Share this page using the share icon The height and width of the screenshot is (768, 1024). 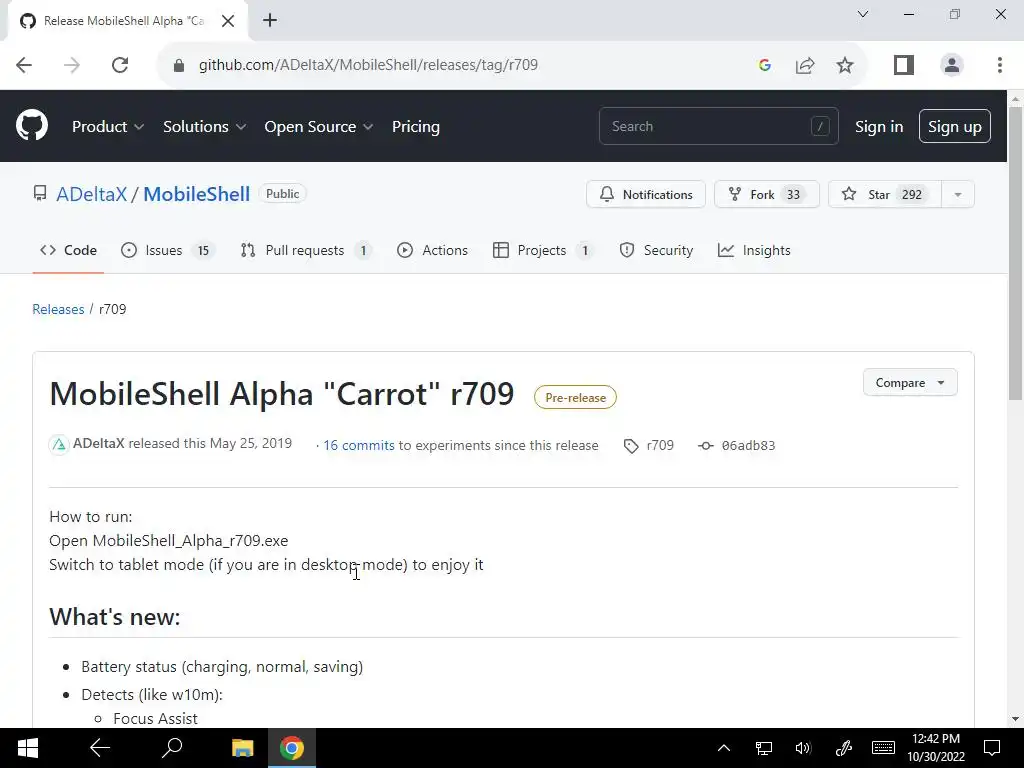tap(805, 65)
